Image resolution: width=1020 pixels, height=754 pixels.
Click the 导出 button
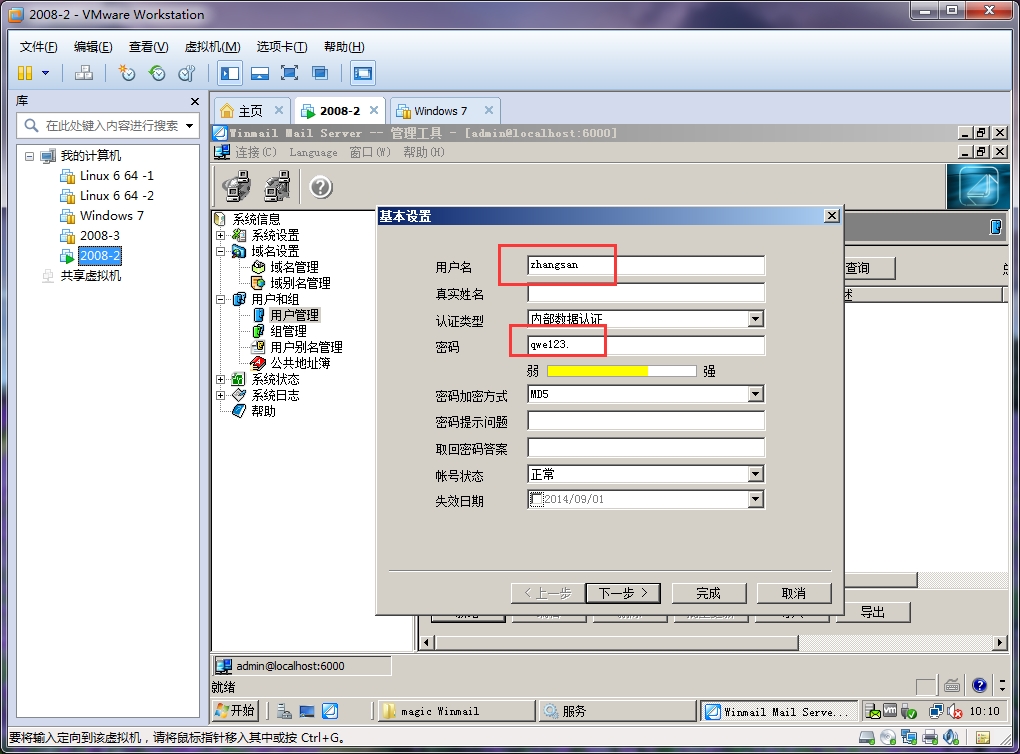click(872, 612)
